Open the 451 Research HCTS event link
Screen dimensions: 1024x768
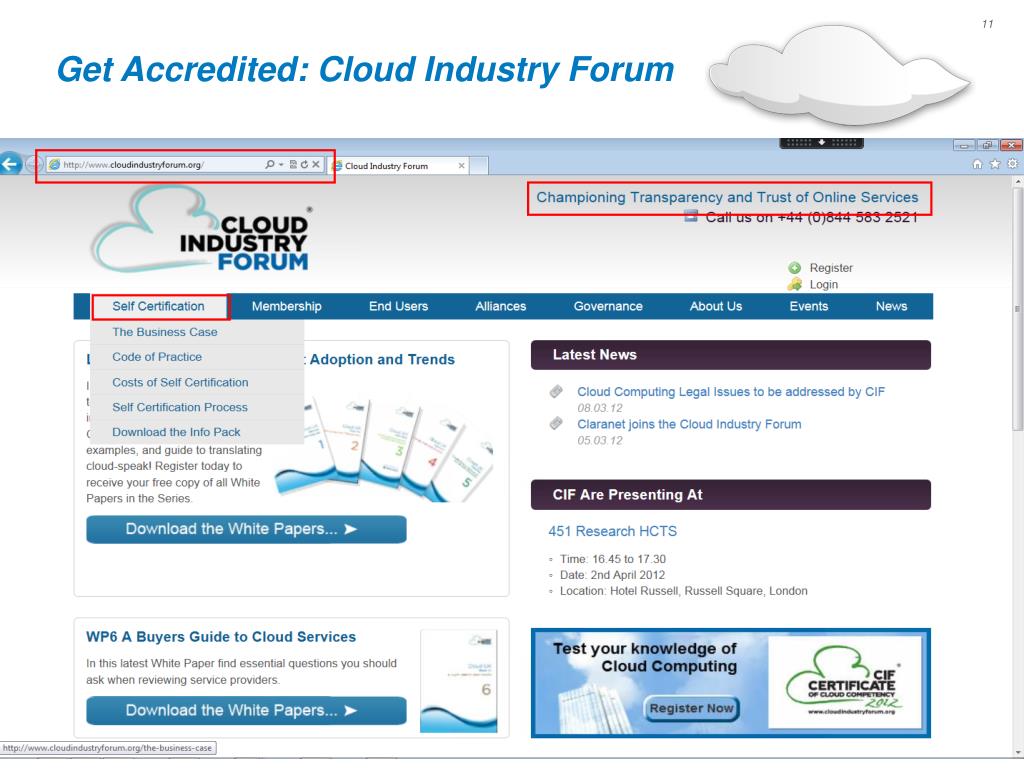[613, 532]
